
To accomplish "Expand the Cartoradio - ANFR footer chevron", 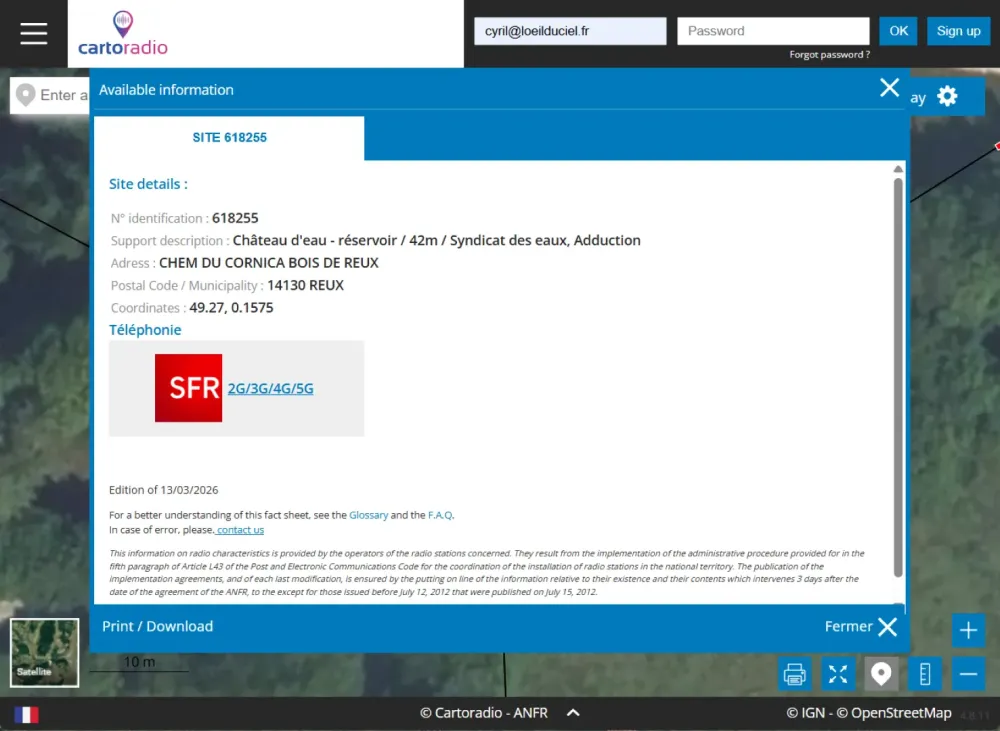I will (x=573, y=713).
